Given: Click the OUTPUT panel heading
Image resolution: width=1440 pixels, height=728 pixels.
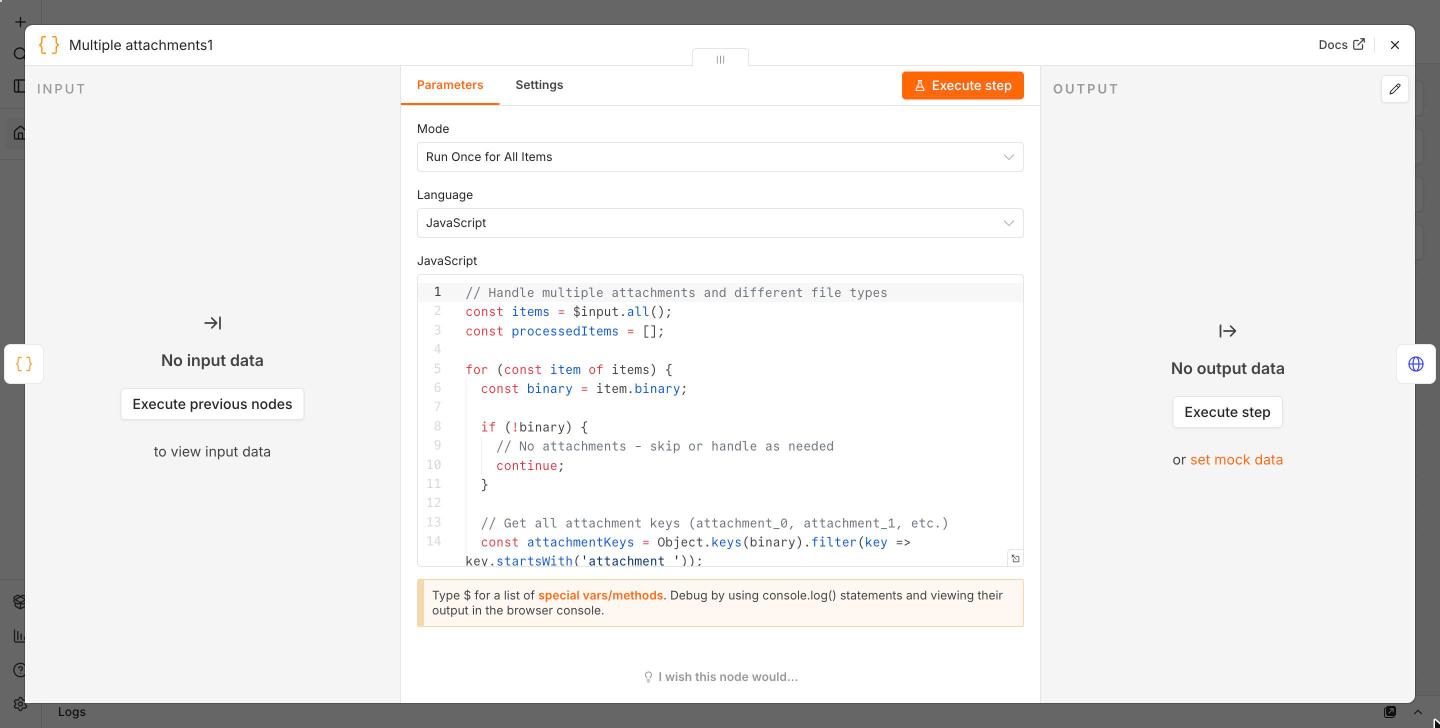Looking at the screenshot, I should click(1085, 89).
